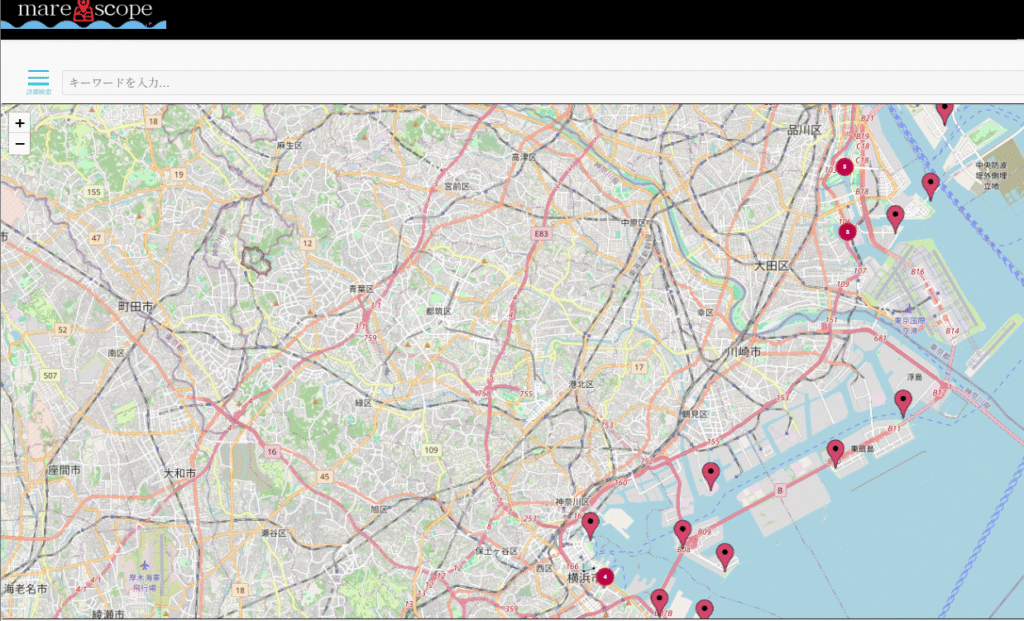Viewport: 1024px width, 621px height.
Task: Click the route 19 road shield
Action: [x=178, y=174]
